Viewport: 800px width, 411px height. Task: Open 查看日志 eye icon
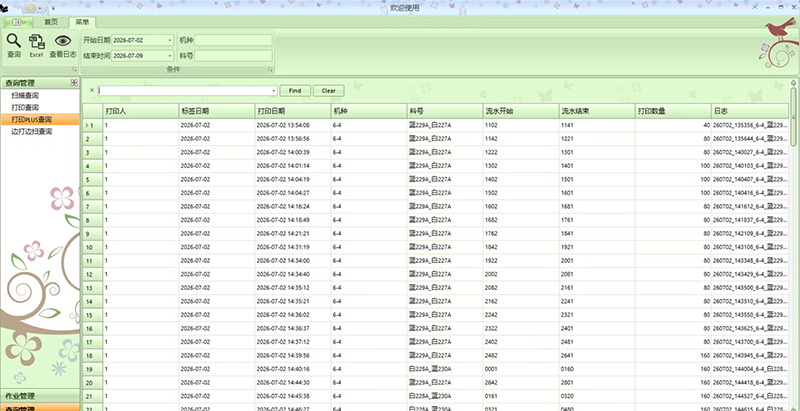(x=63, y=41)
